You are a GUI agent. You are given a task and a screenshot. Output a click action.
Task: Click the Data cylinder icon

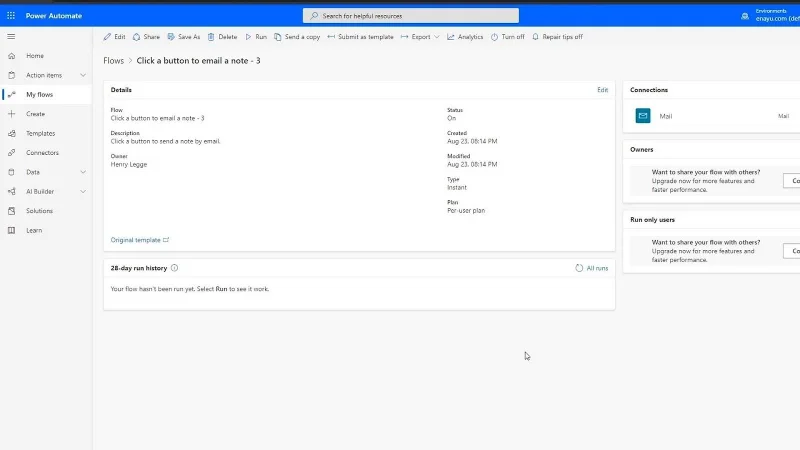click(12, 172)
